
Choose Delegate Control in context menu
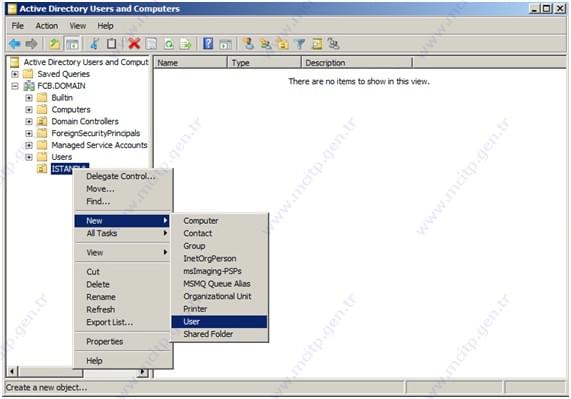tap(122, 177)
